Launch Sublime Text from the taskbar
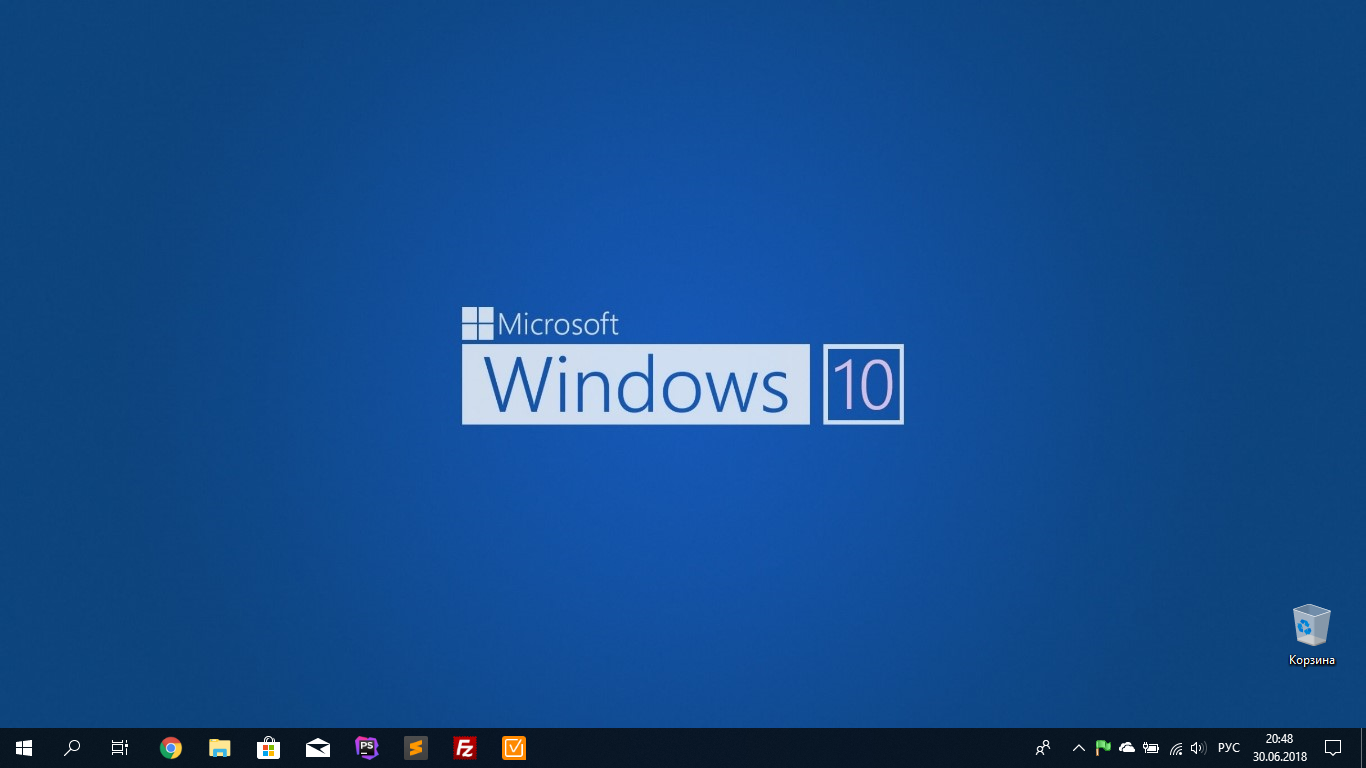 (416, 748)
